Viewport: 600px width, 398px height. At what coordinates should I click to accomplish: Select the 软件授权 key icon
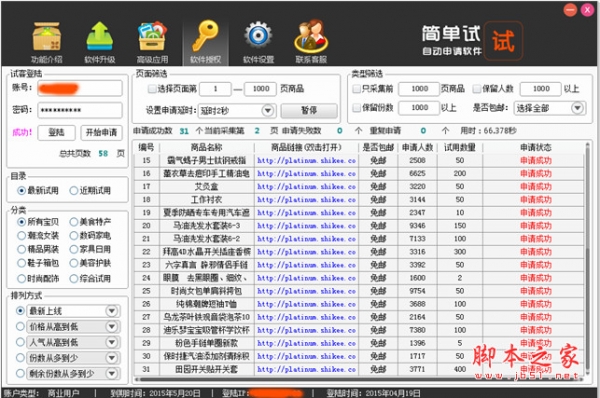point(205,36)
